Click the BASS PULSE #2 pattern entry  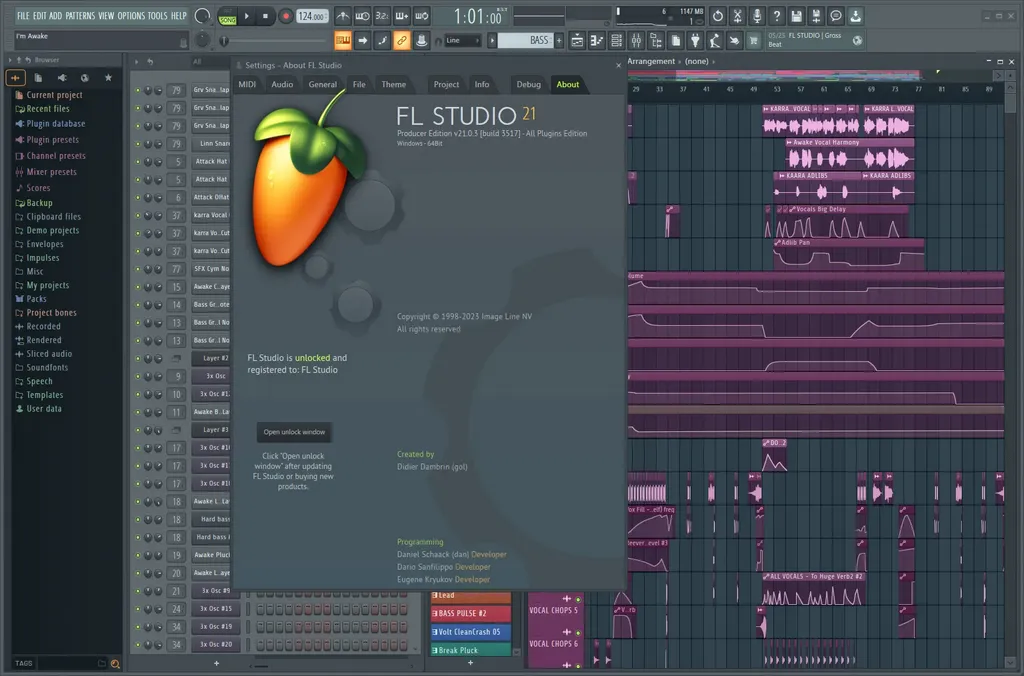click(470, 613)
